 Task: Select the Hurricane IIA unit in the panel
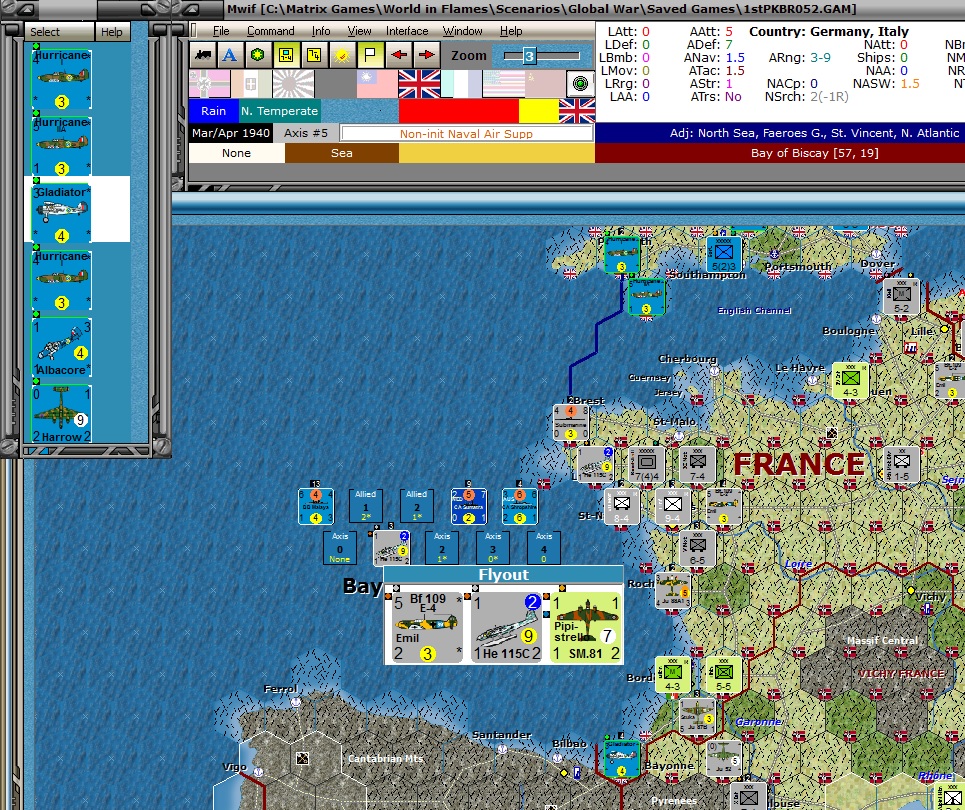(62, 146)
